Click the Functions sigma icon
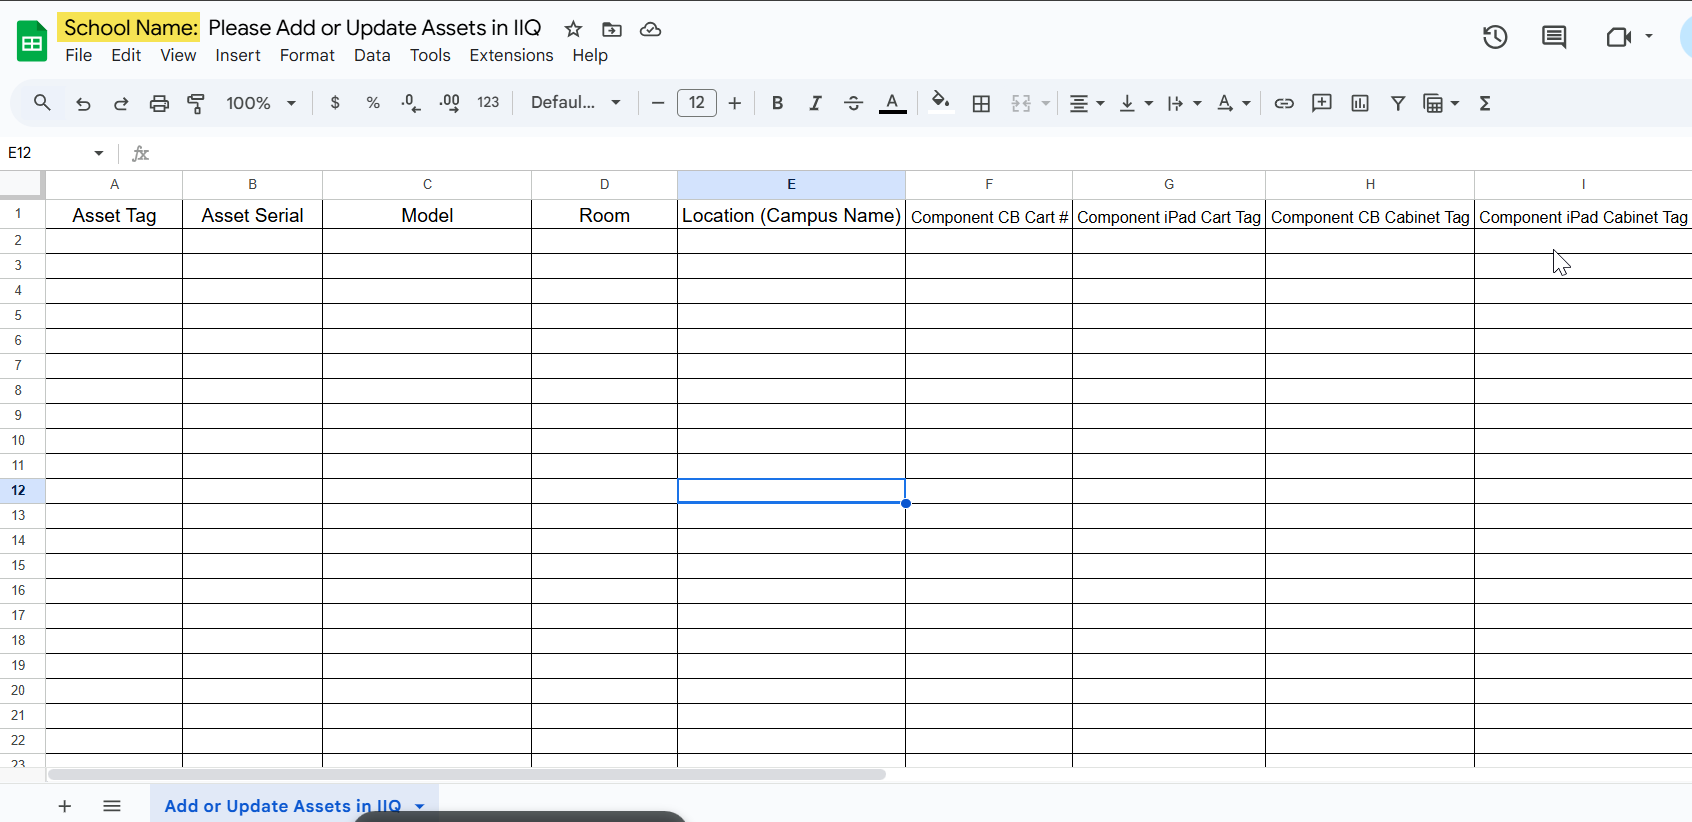The image size is (1692, 822). pyautogui.click(x=1485, y=103)
